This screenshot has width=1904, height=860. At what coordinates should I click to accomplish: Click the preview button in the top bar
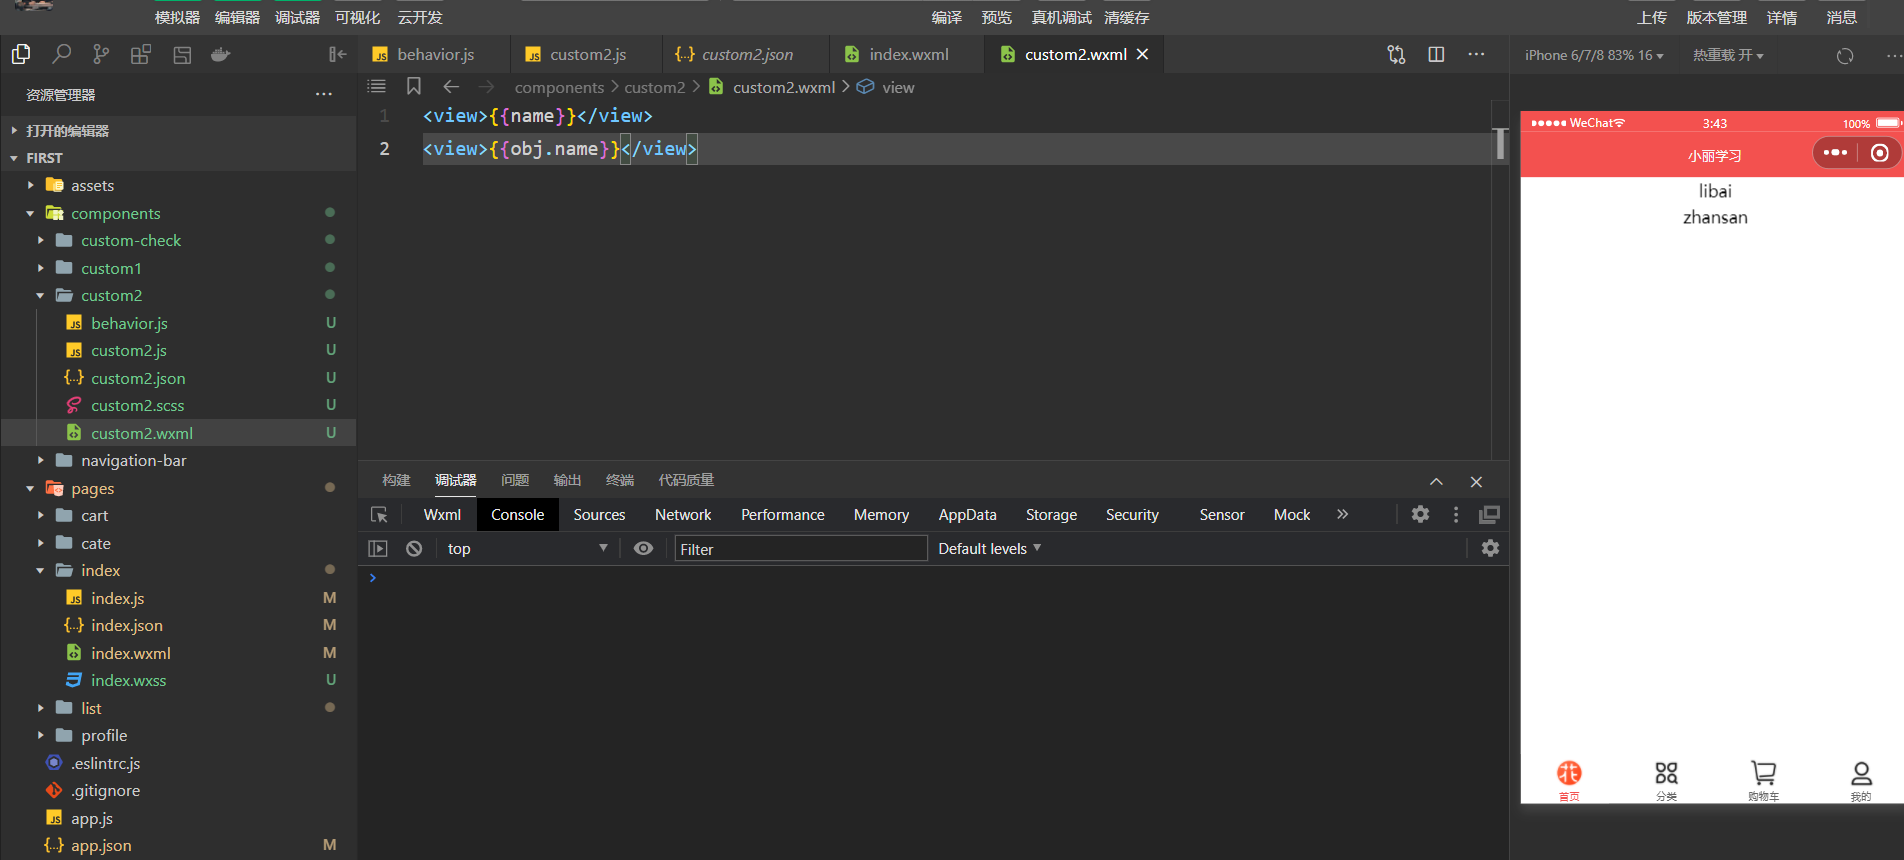click(x=996, y=17)
